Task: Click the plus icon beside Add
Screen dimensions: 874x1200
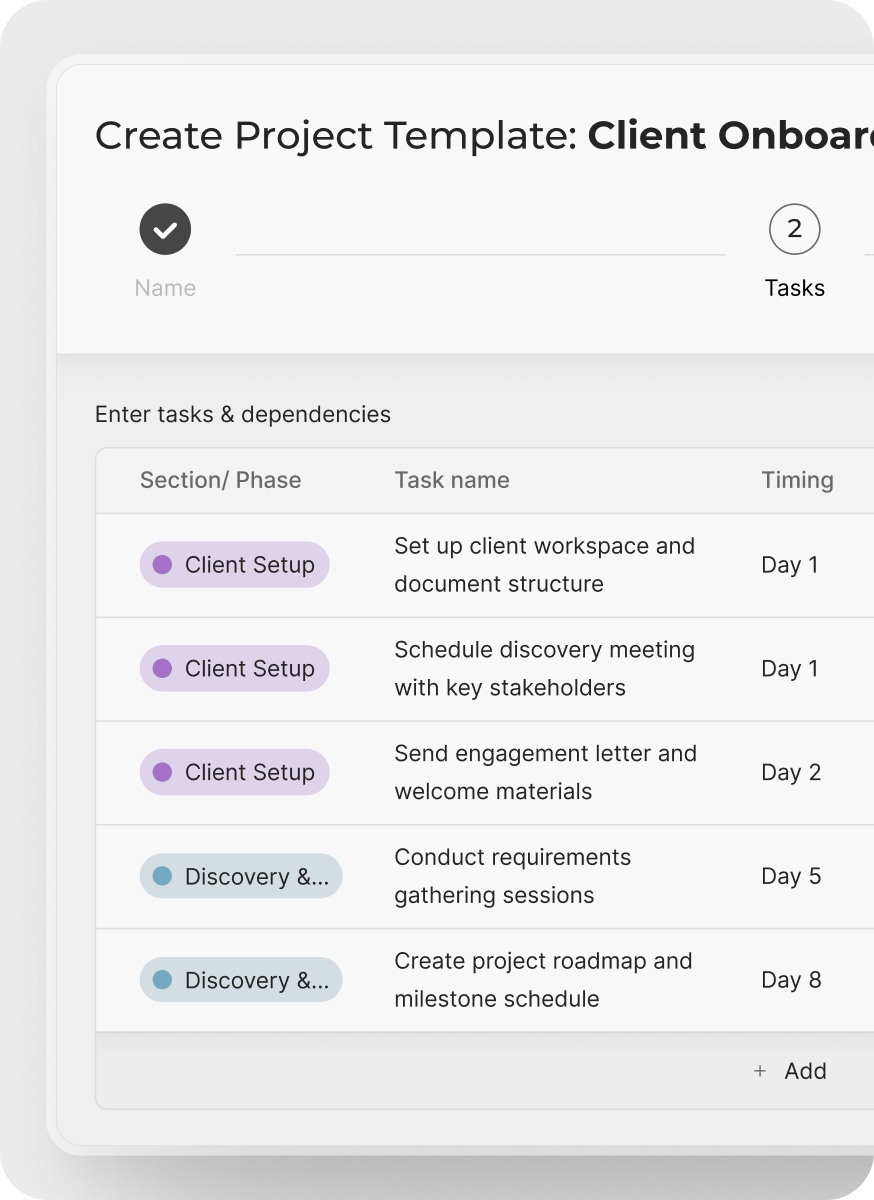Action: (x=760, y=1071)
